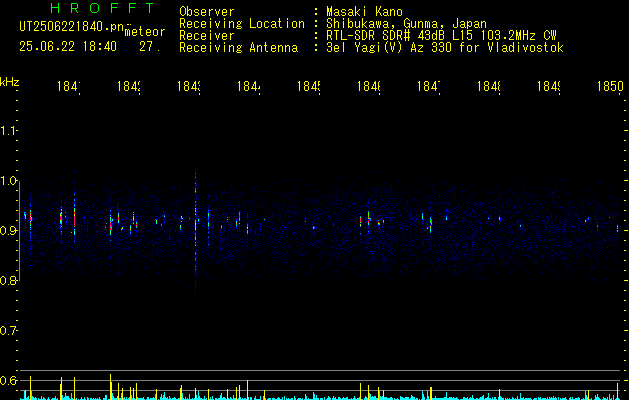Click the 1841 time axis marker

tap(68, 86)
